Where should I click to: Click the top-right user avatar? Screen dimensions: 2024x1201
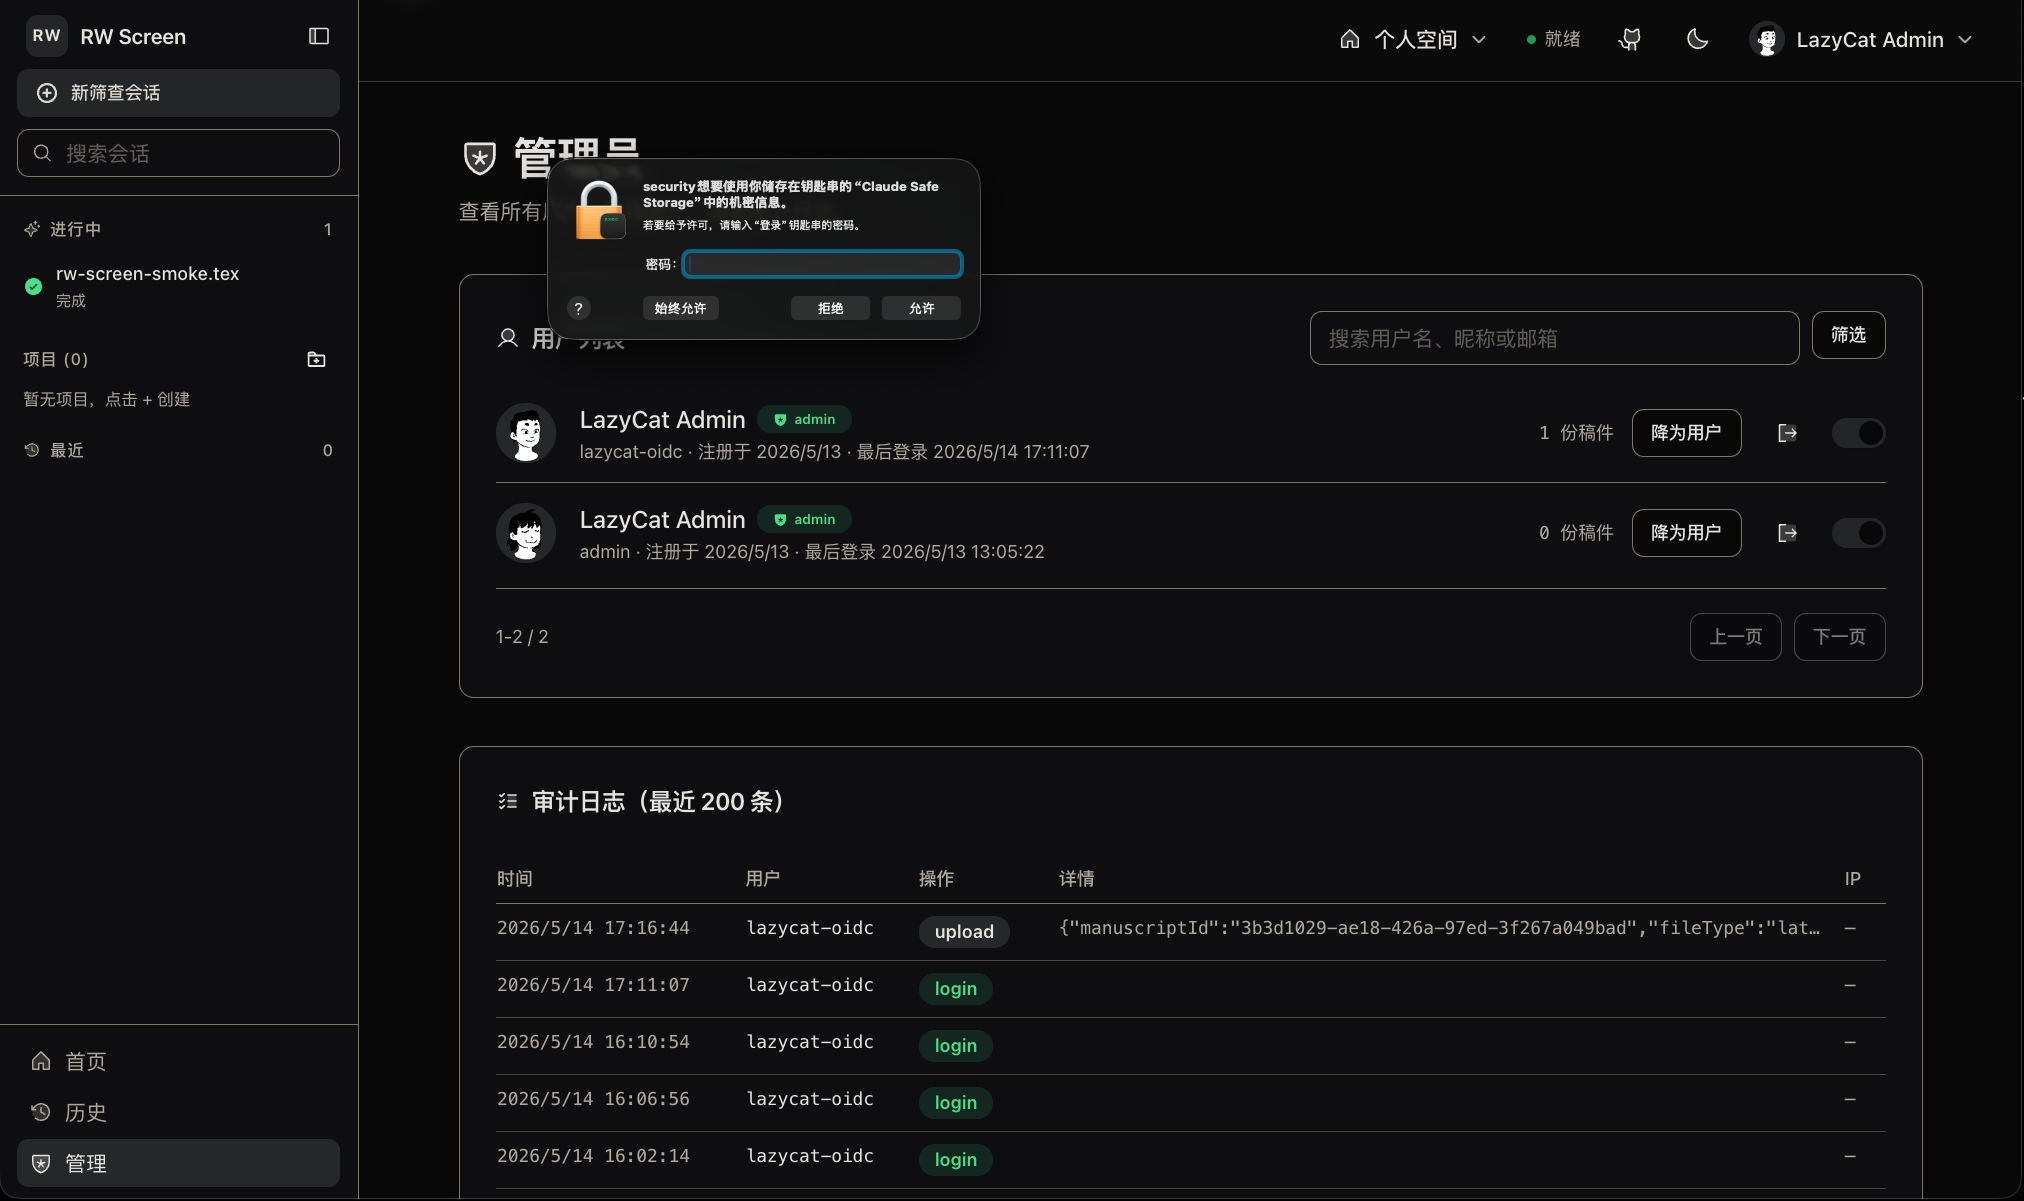(x=1767, y=39)
